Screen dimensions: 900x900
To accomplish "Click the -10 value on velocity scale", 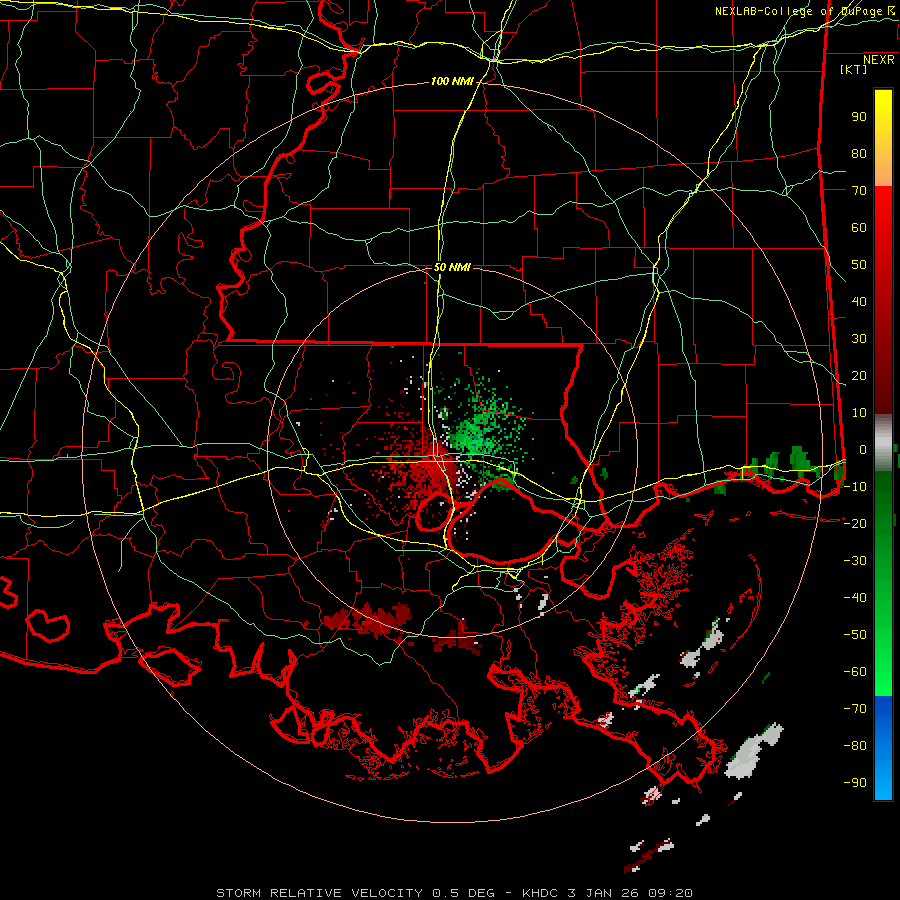I will [x=855, y=487].
